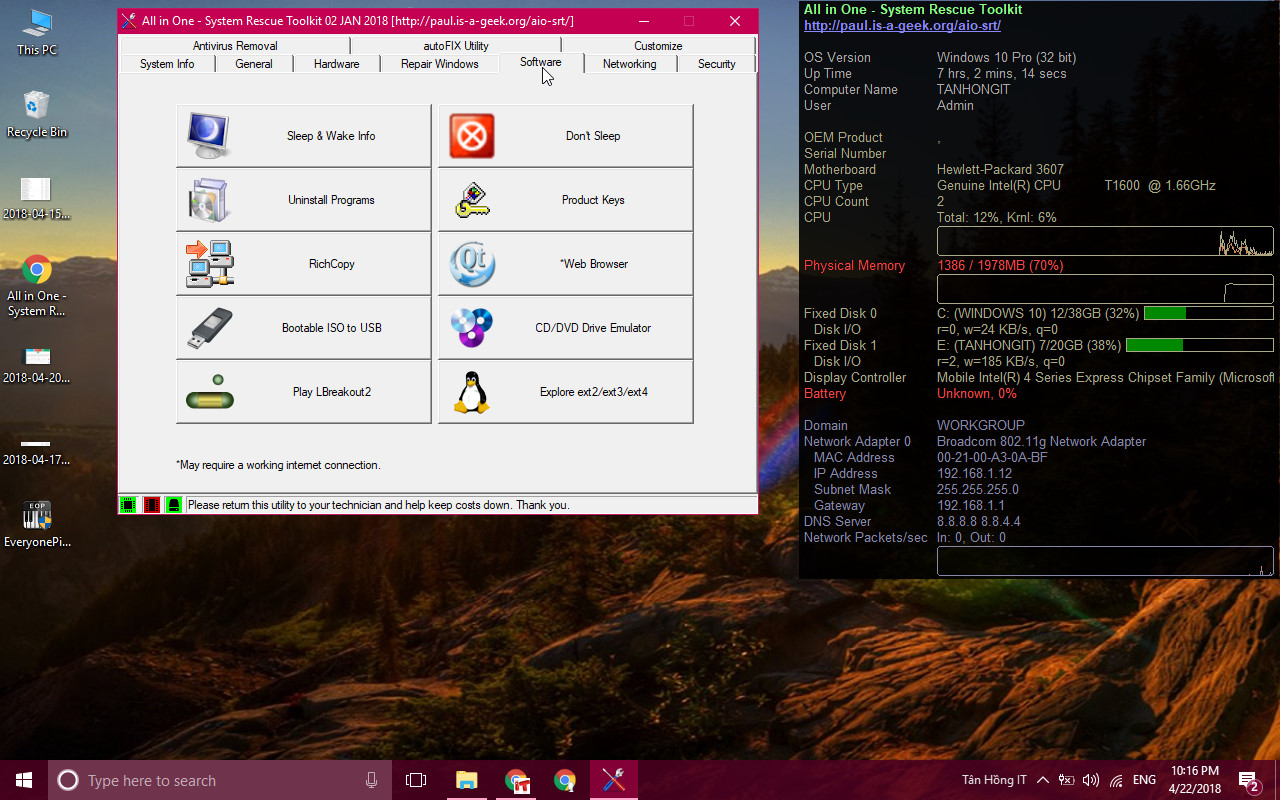Open the Recycle Bin desktop icon

[37, 114]
